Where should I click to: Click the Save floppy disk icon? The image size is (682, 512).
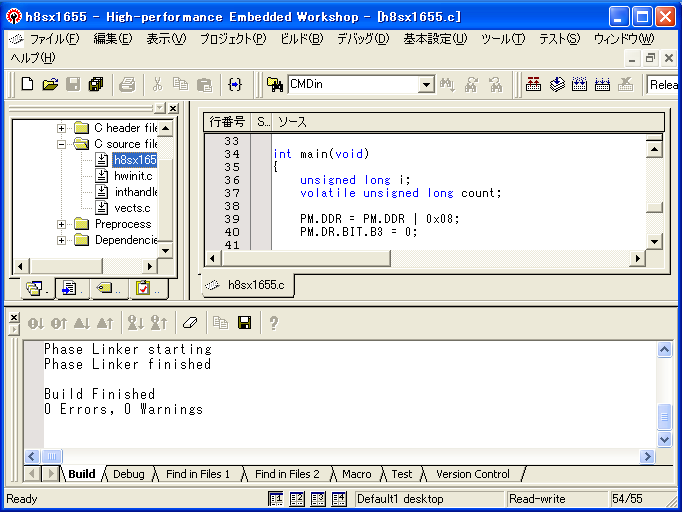click(73, 84)
